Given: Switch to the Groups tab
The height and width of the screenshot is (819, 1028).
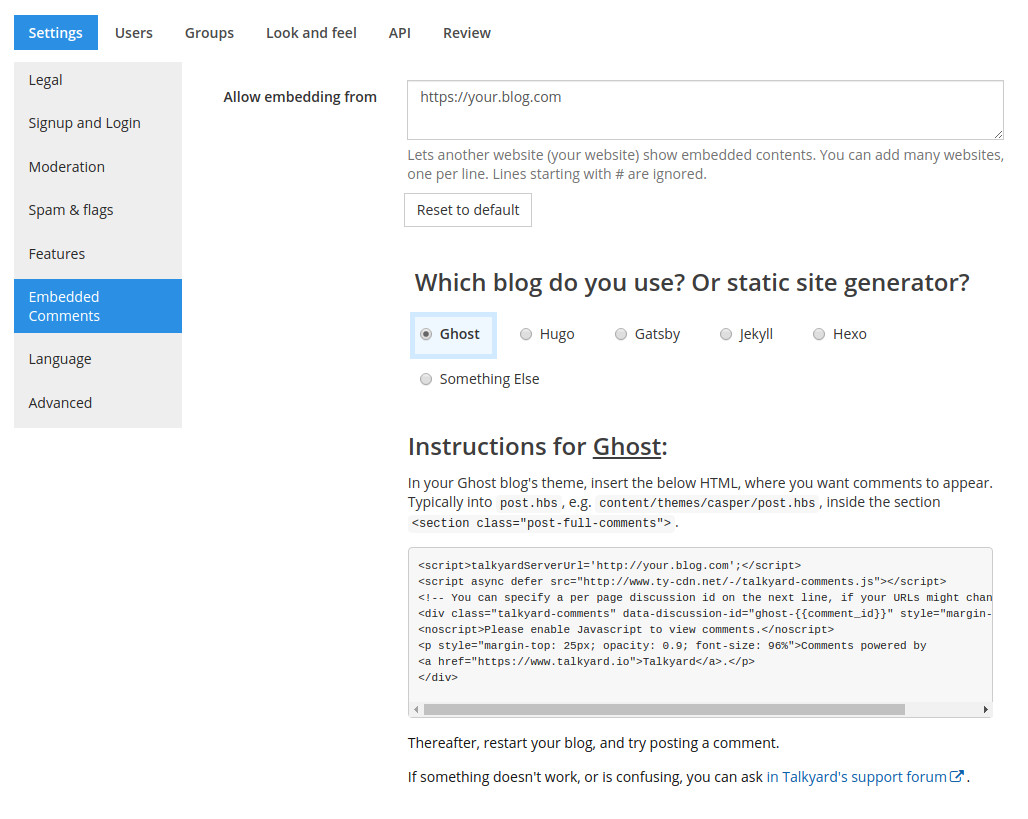Looking at the screenshot, I should [x=209, y=33].
